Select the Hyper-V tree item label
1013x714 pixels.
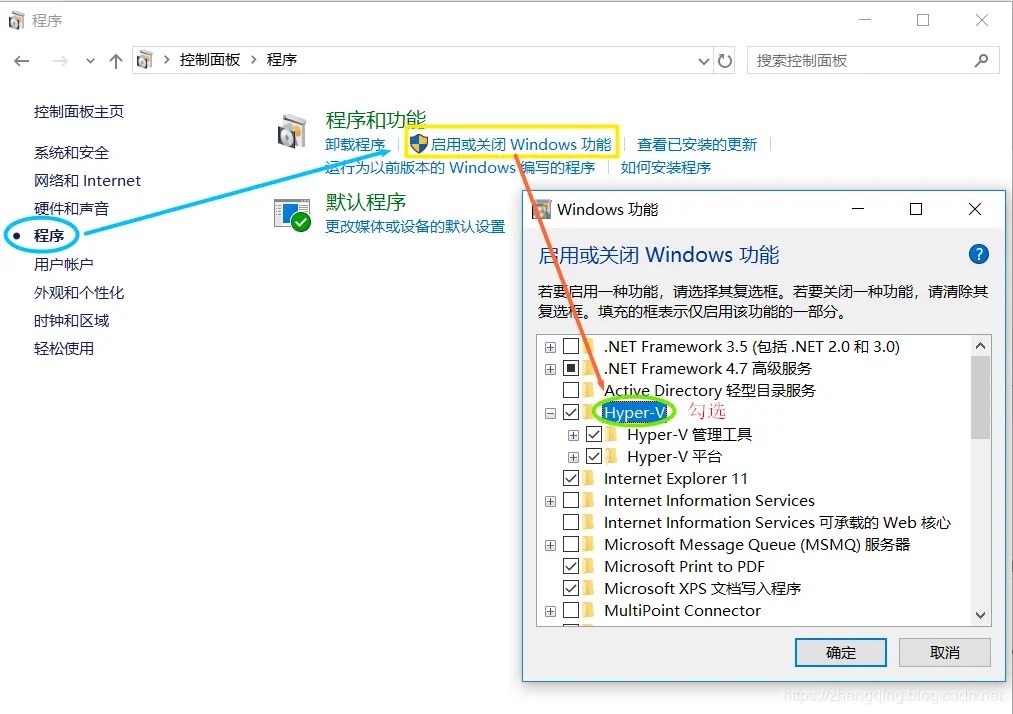(634, 412)
